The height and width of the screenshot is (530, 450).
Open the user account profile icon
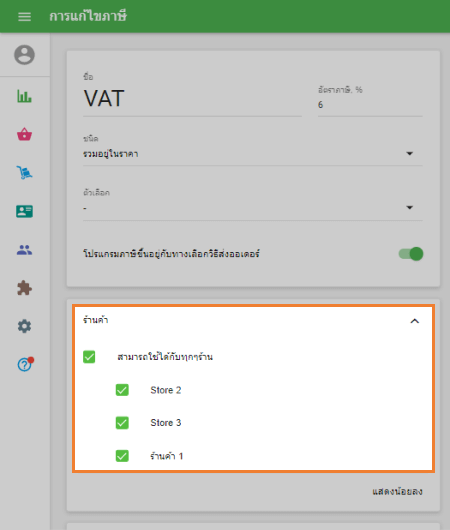tap(24, 55)
